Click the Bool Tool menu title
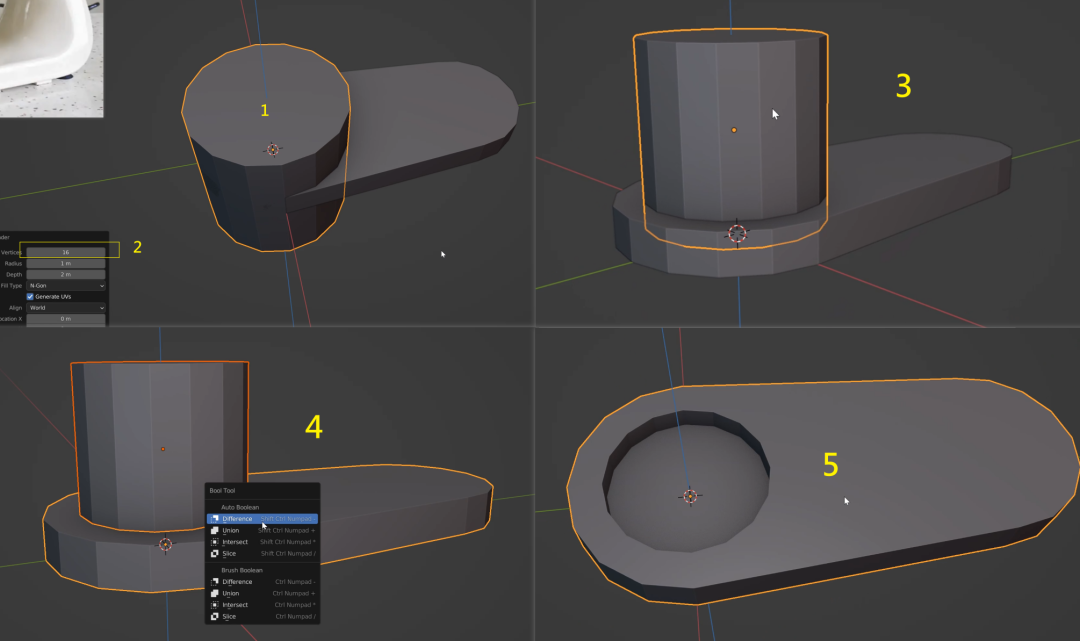 click(x=222, y=491)
